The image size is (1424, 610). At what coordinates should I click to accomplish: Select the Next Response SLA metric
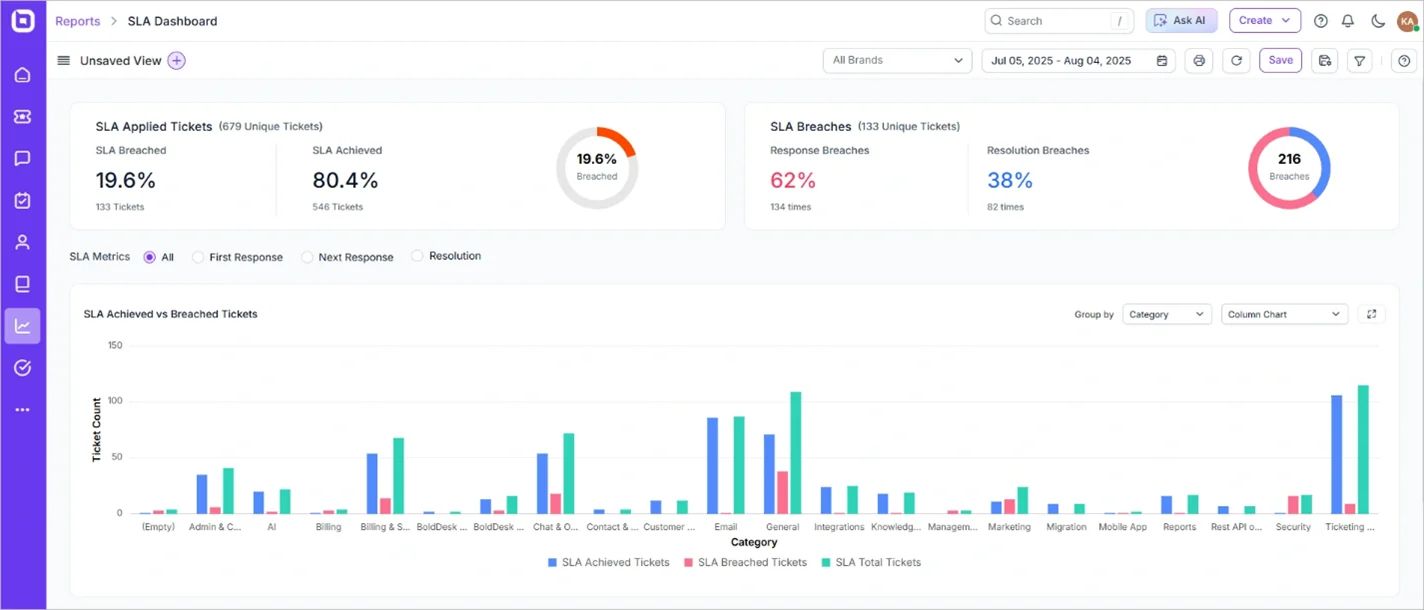click(307, 256)
